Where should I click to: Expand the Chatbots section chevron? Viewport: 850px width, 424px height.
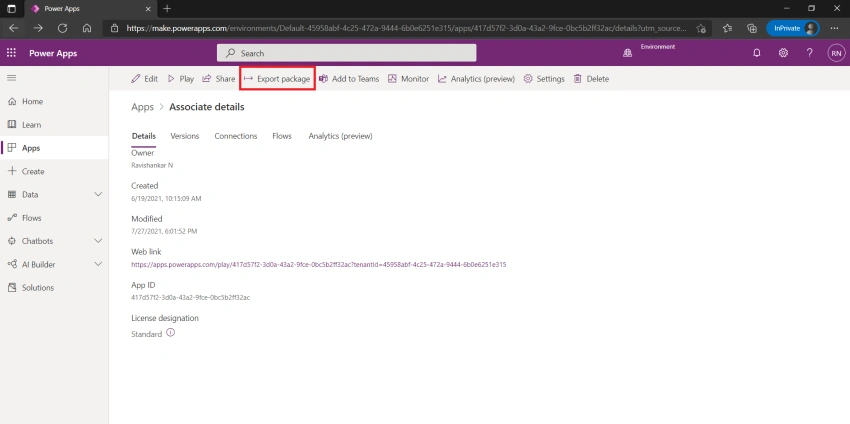click(x=98, y=241)
